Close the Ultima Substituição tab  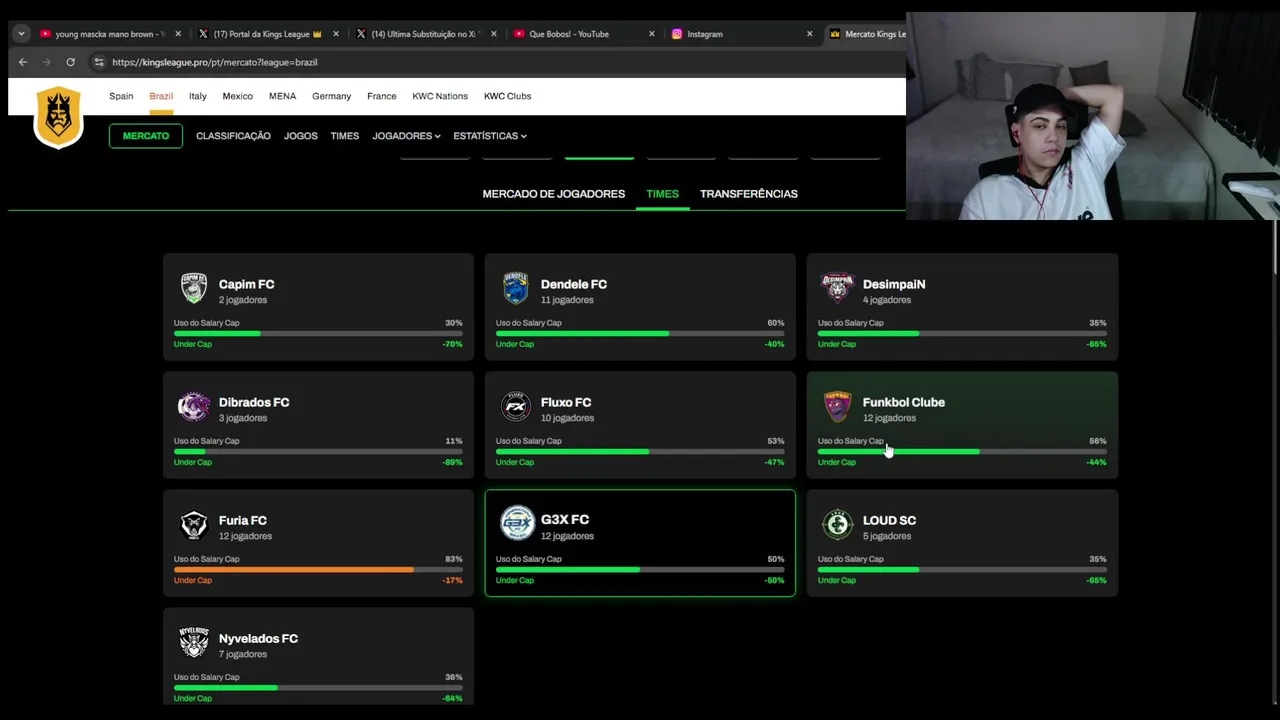(494, 34)
